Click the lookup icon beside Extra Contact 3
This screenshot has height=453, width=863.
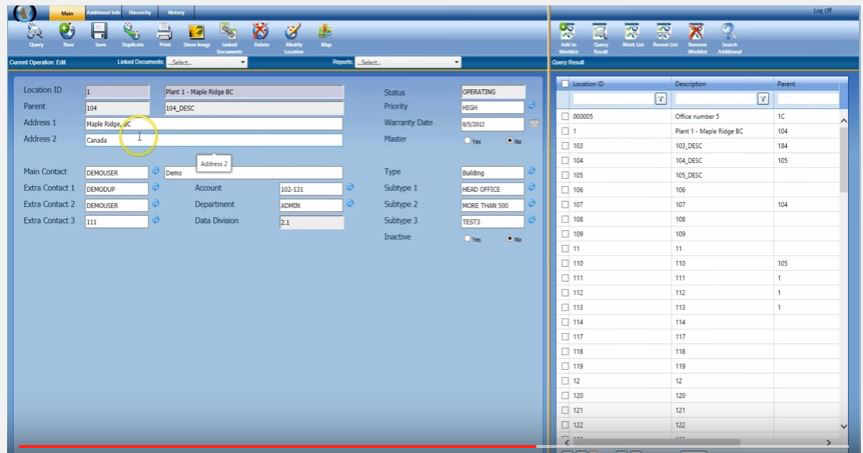click(156, 220)
